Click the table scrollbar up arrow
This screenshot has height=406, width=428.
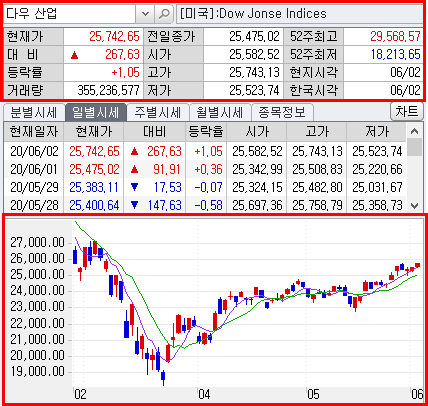(x=415, y=131)
